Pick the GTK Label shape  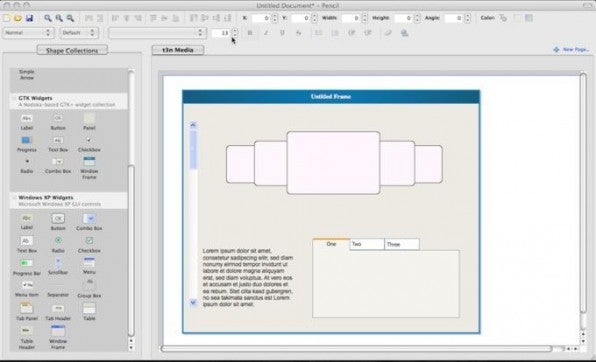[27, 122]
